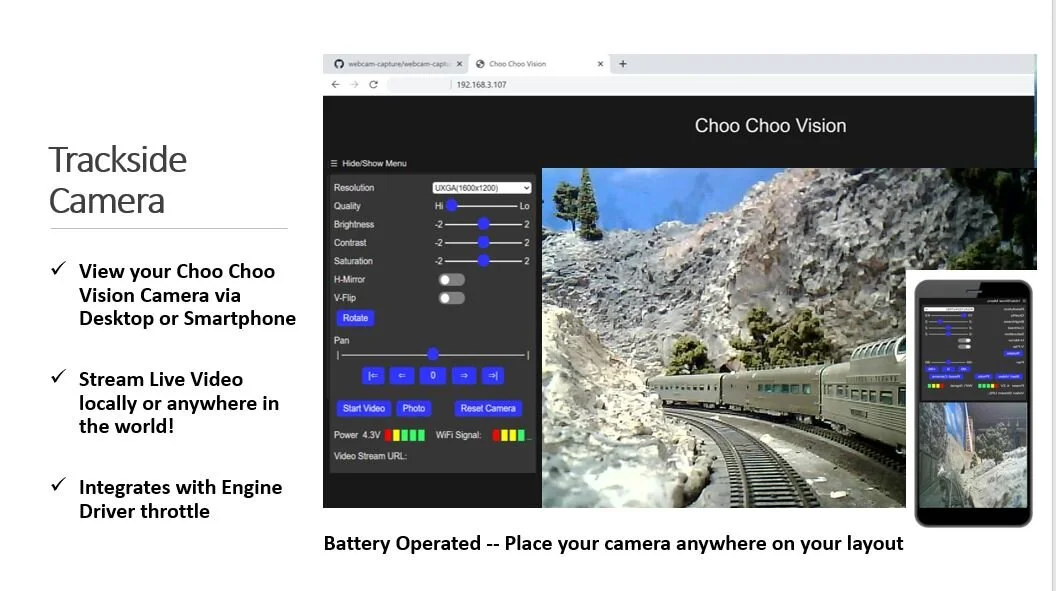Click the Battery Operated caption text
Screen dimensions: 1056x591
[x=614, y=543]
